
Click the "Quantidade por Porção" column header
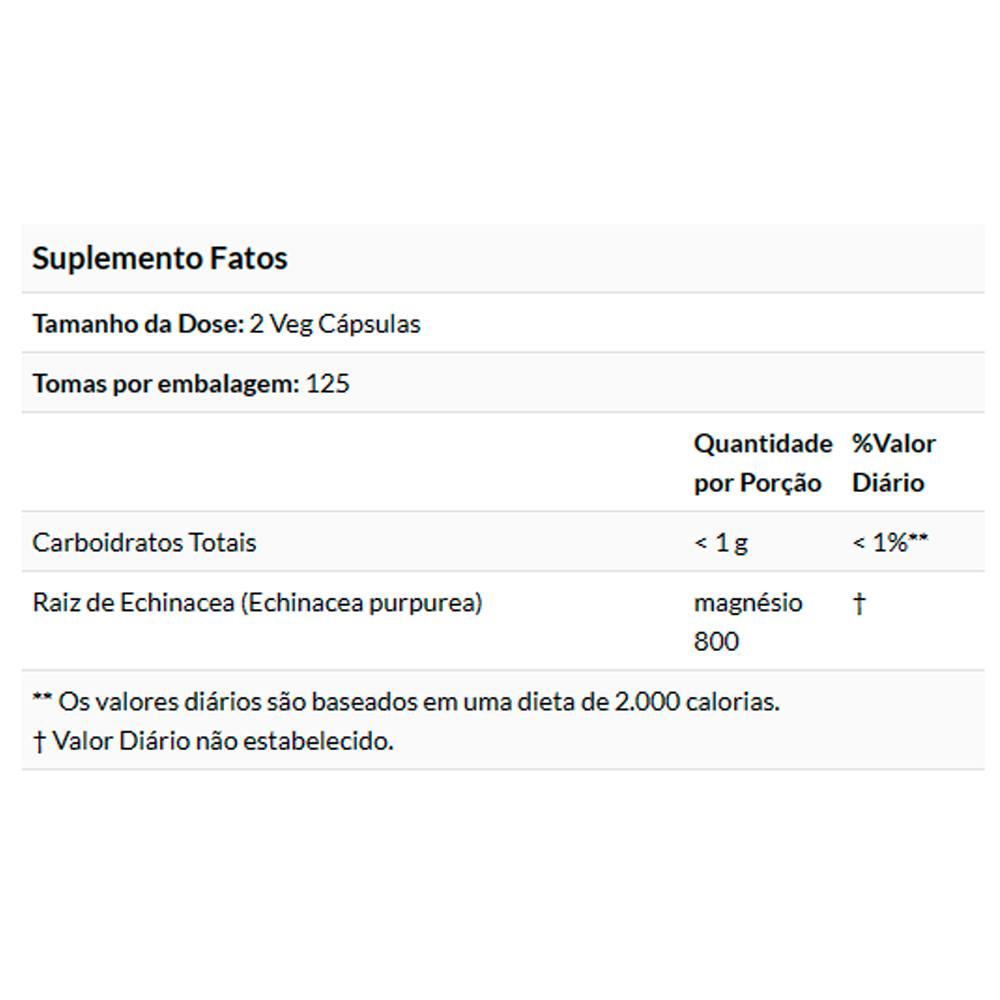point(762,463)
